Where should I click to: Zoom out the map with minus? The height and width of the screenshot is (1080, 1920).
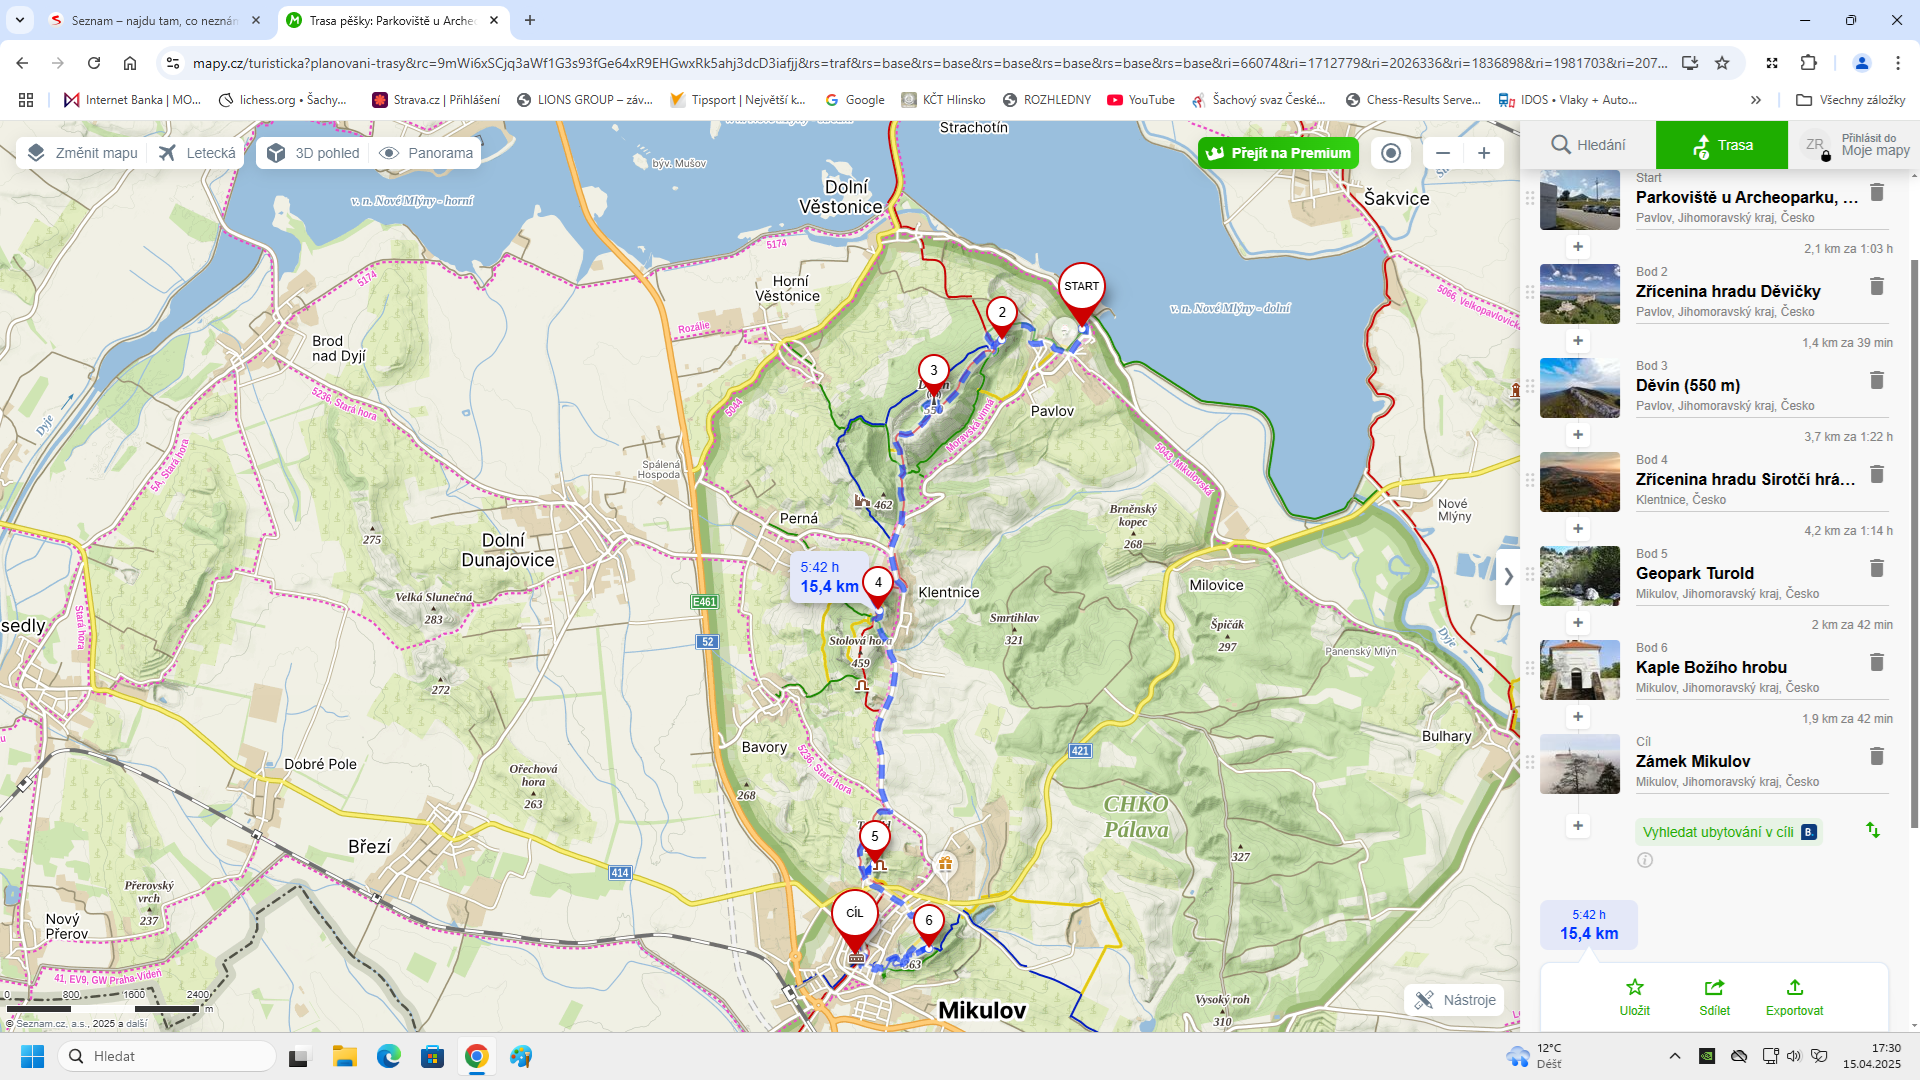[1443, 153]
